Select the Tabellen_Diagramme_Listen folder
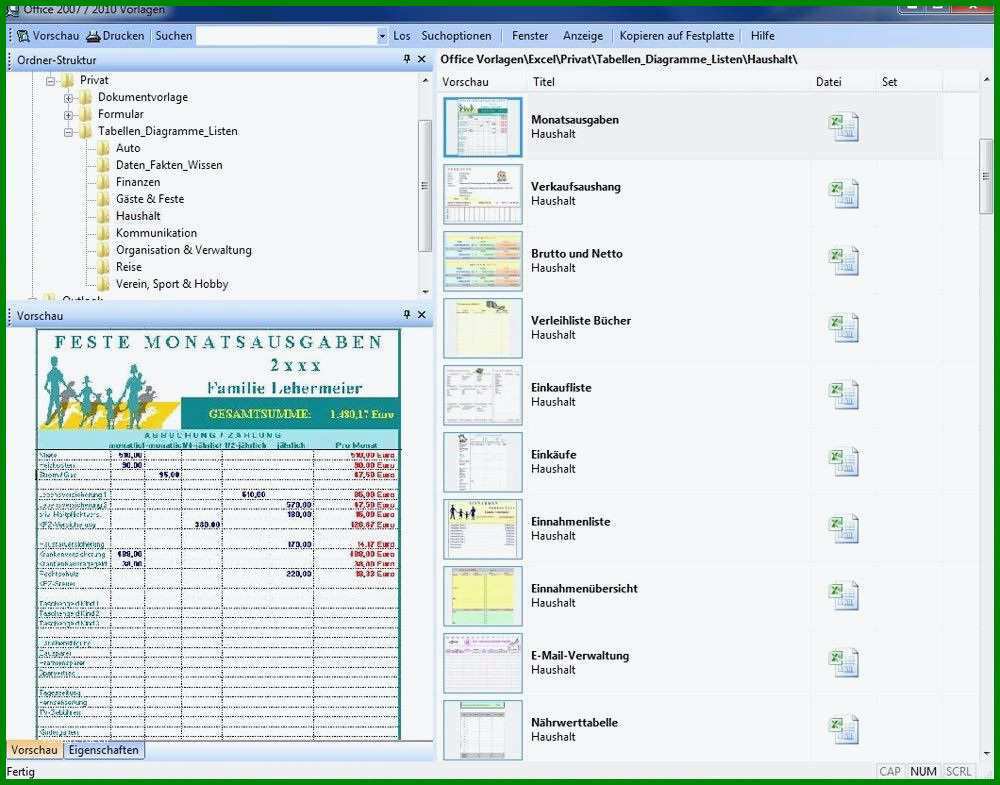The width and height of the screenshot is (1000, 785). coord(168,131)
